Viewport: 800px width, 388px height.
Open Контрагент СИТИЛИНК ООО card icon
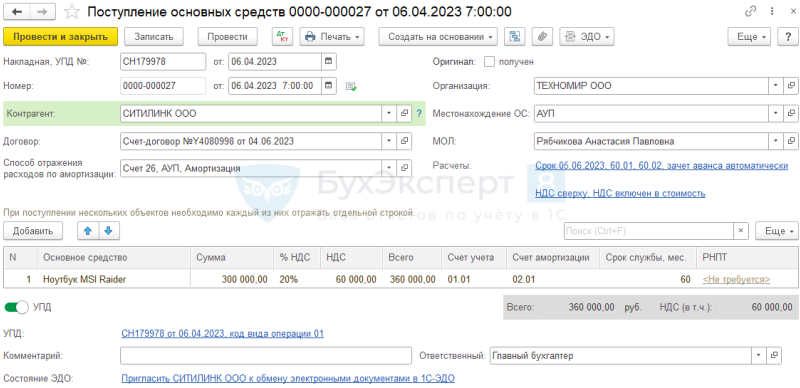pyautogui.click(x=404, y=114)
